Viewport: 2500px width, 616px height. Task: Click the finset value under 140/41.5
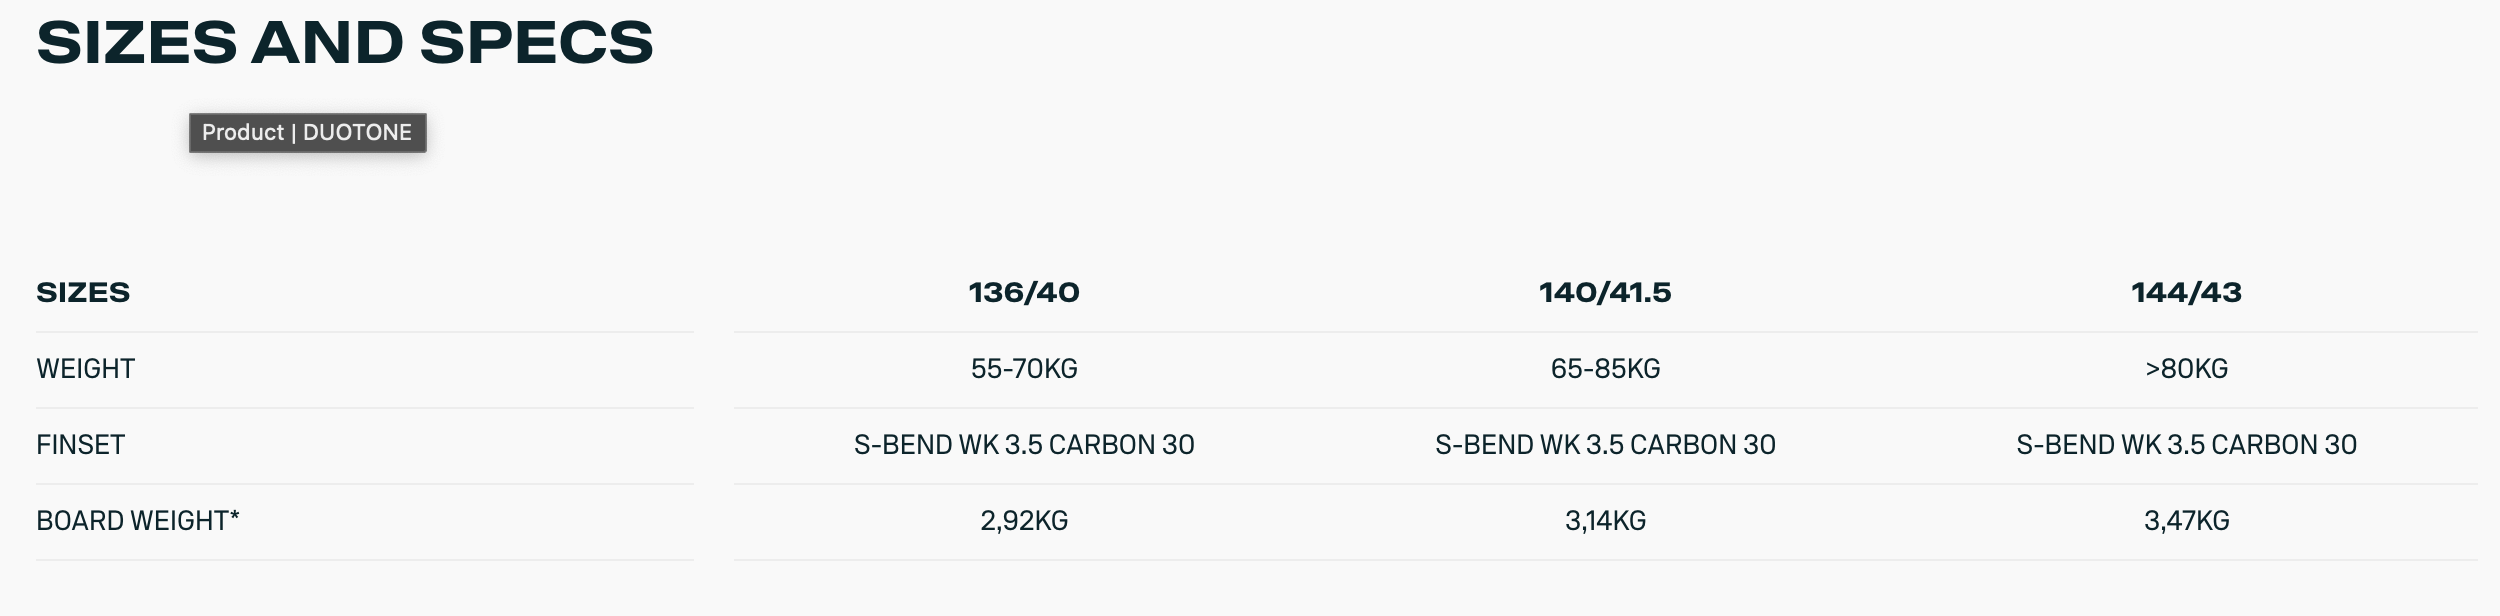pyautogui.click(x=1605, y=445)
